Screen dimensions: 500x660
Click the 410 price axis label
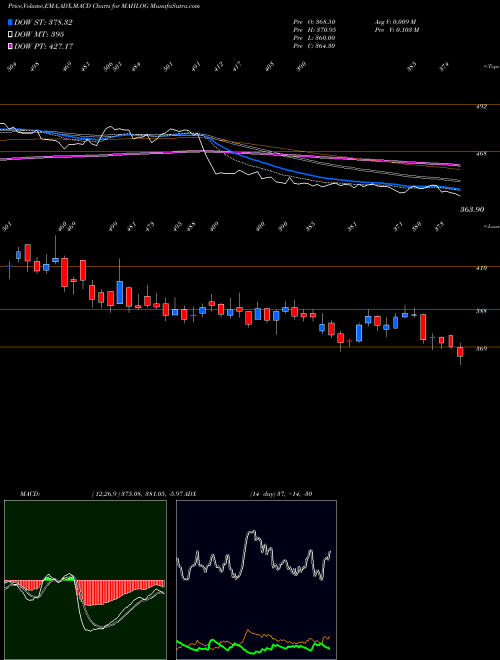(x=481, y=268)
